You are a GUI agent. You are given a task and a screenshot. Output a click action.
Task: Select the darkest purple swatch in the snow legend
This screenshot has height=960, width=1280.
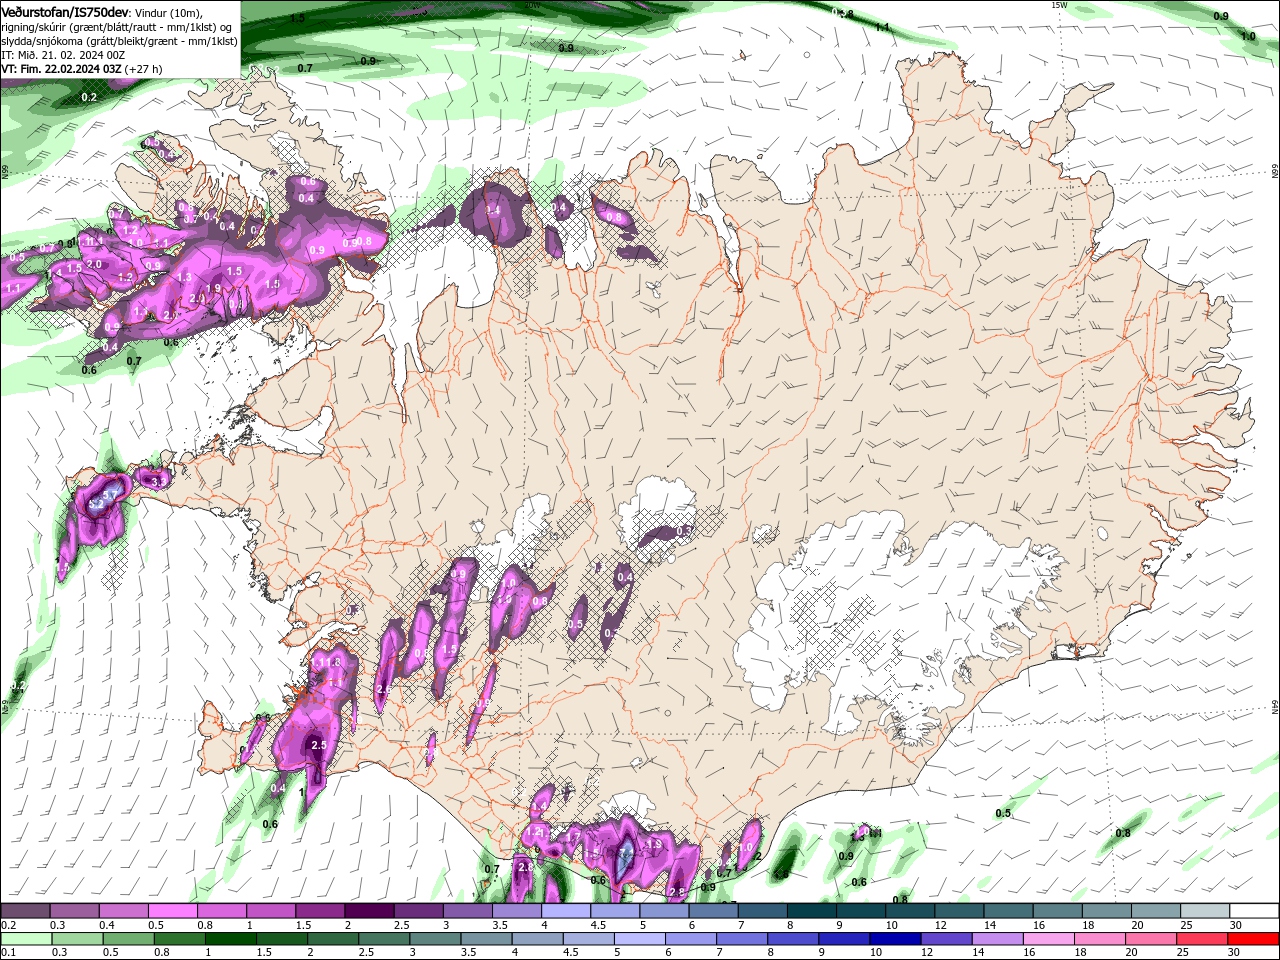tap(369, 911)
